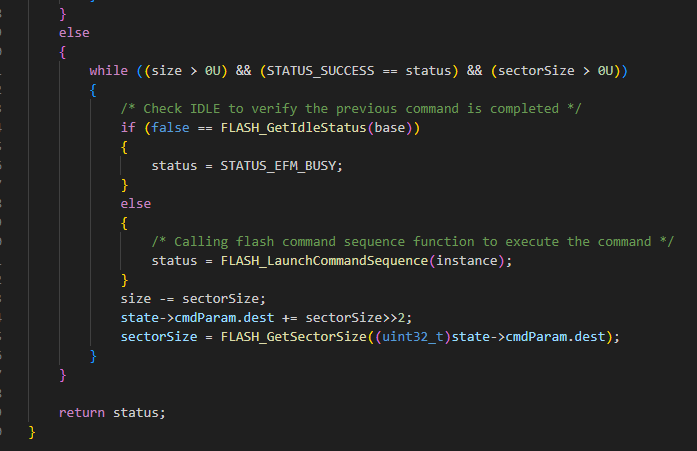Screen dimensions: 697x451
Task: Click the 'while' keyword
Action: [x=108, y=71]
